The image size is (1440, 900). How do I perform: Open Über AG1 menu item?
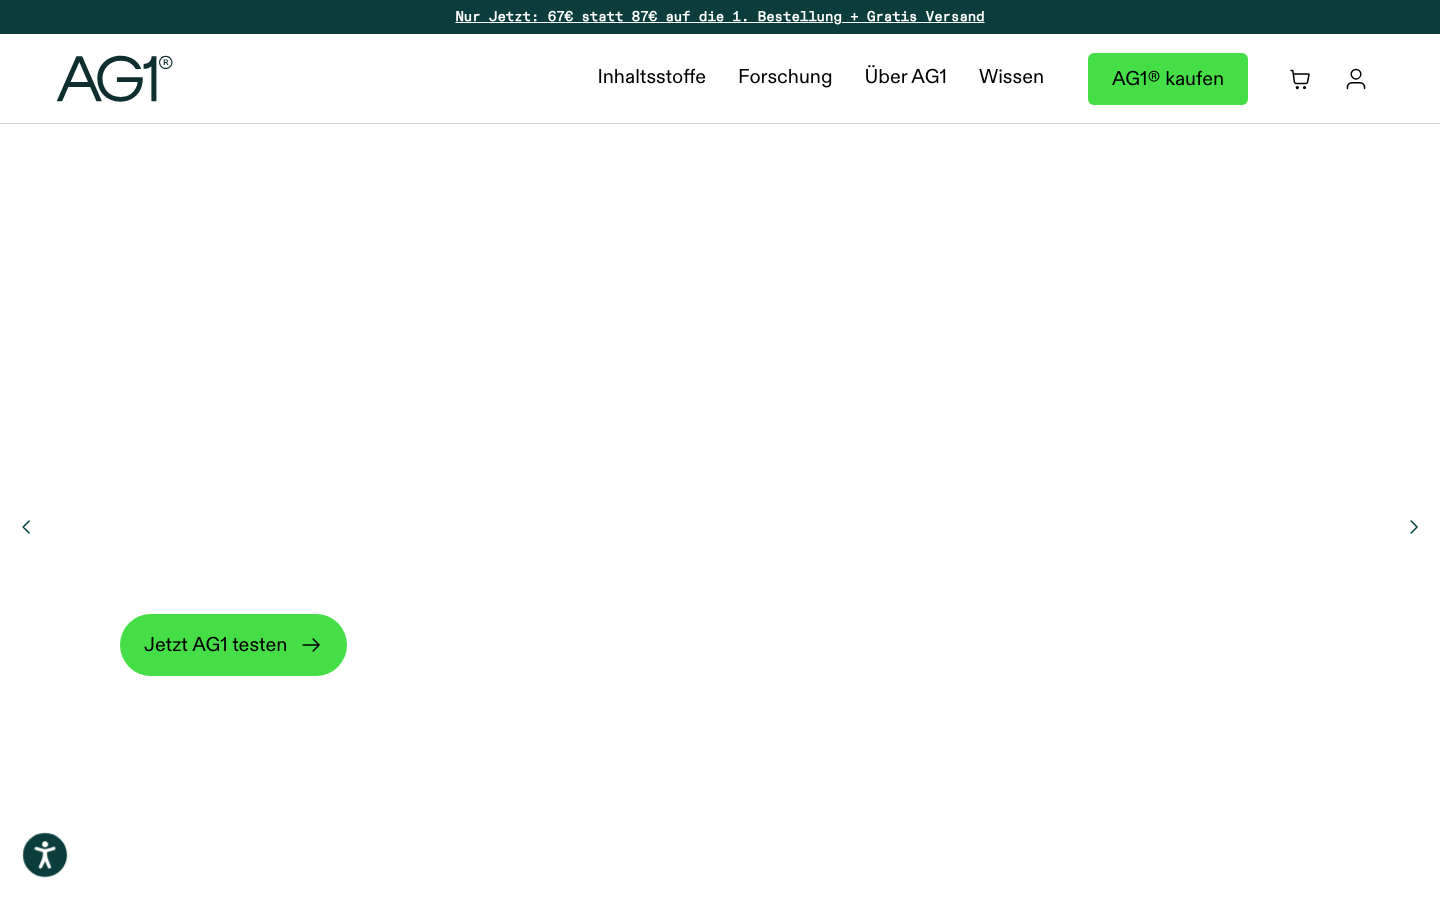click(x=905, y=77)
